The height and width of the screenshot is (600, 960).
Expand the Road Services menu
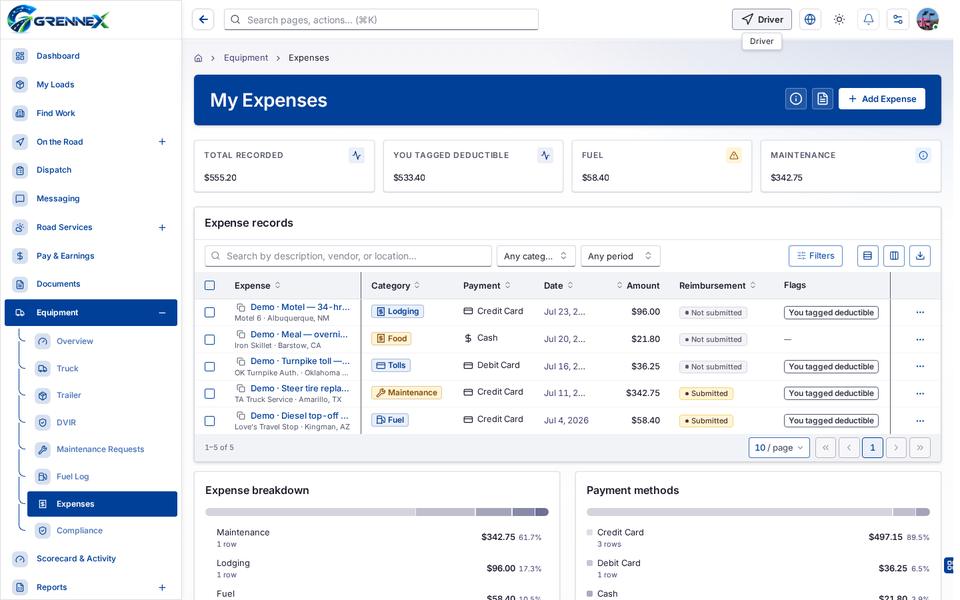click(x=162, y=227)
